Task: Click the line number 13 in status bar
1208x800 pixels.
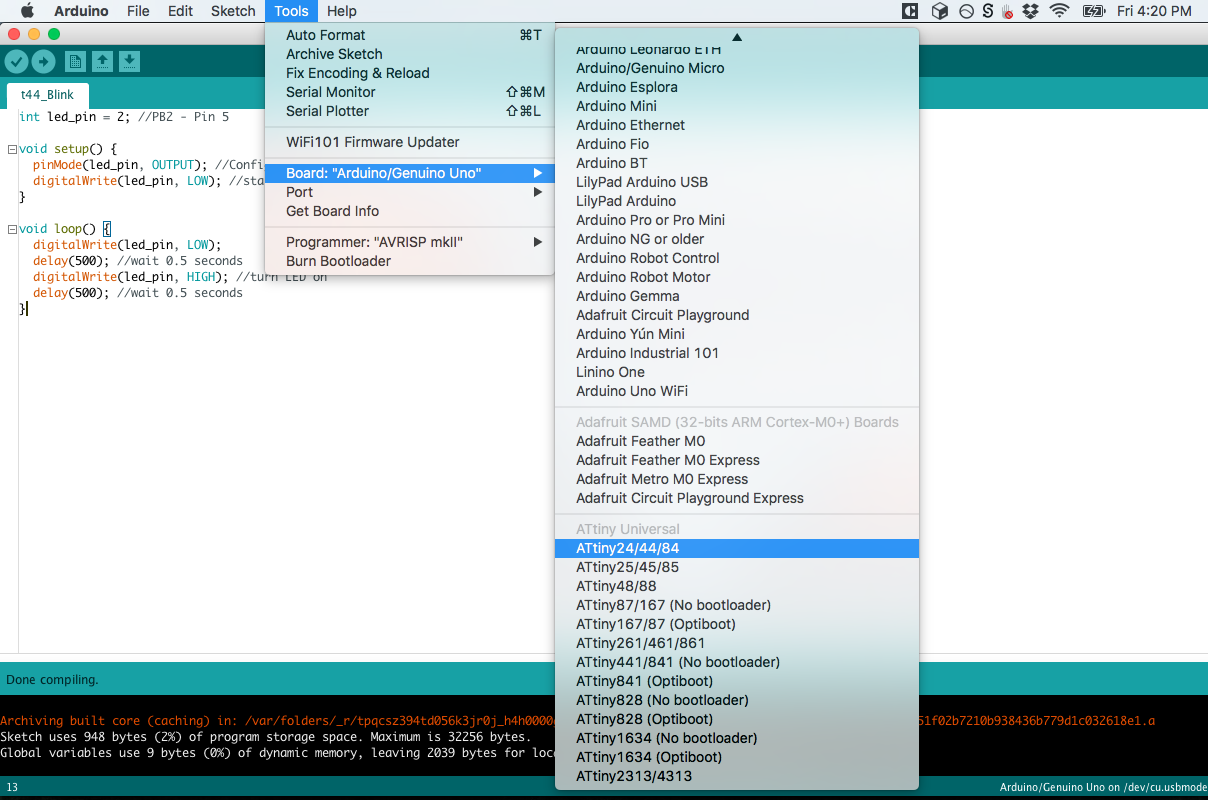Action: click(12, 787)
